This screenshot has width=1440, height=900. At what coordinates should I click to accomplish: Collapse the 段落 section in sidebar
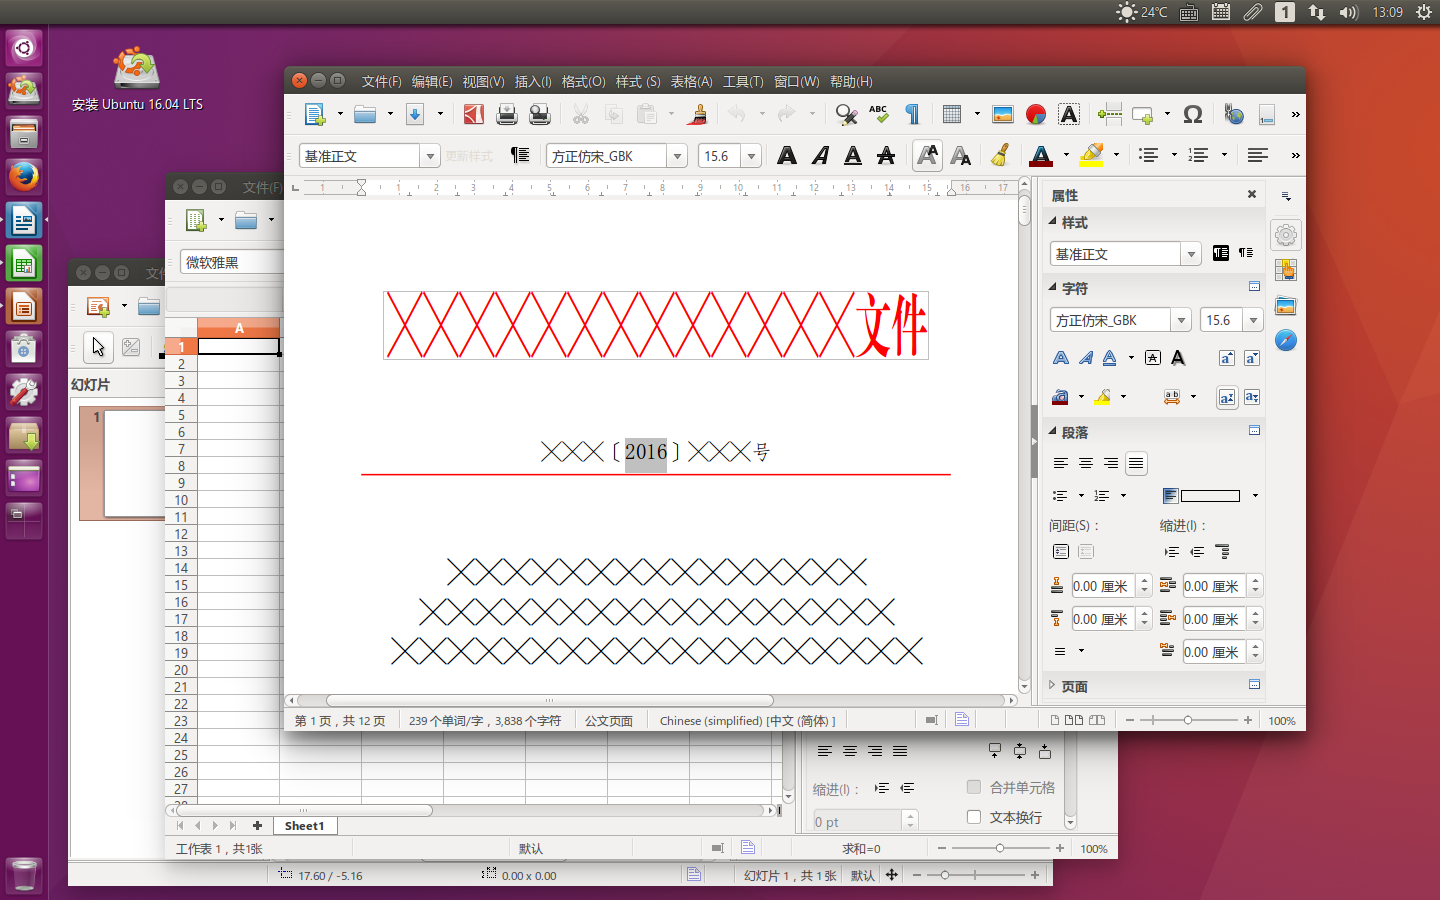[x=1052, y=431]
